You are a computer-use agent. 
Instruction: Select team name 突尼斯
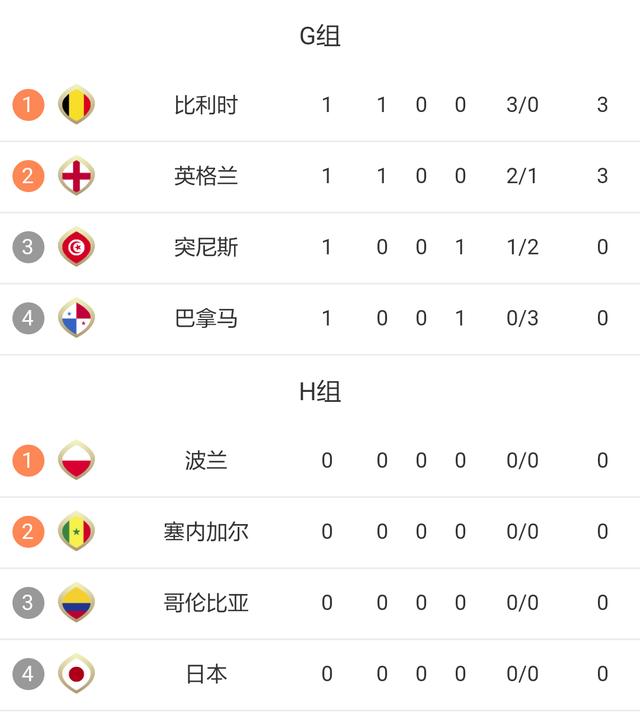[206, 247]
